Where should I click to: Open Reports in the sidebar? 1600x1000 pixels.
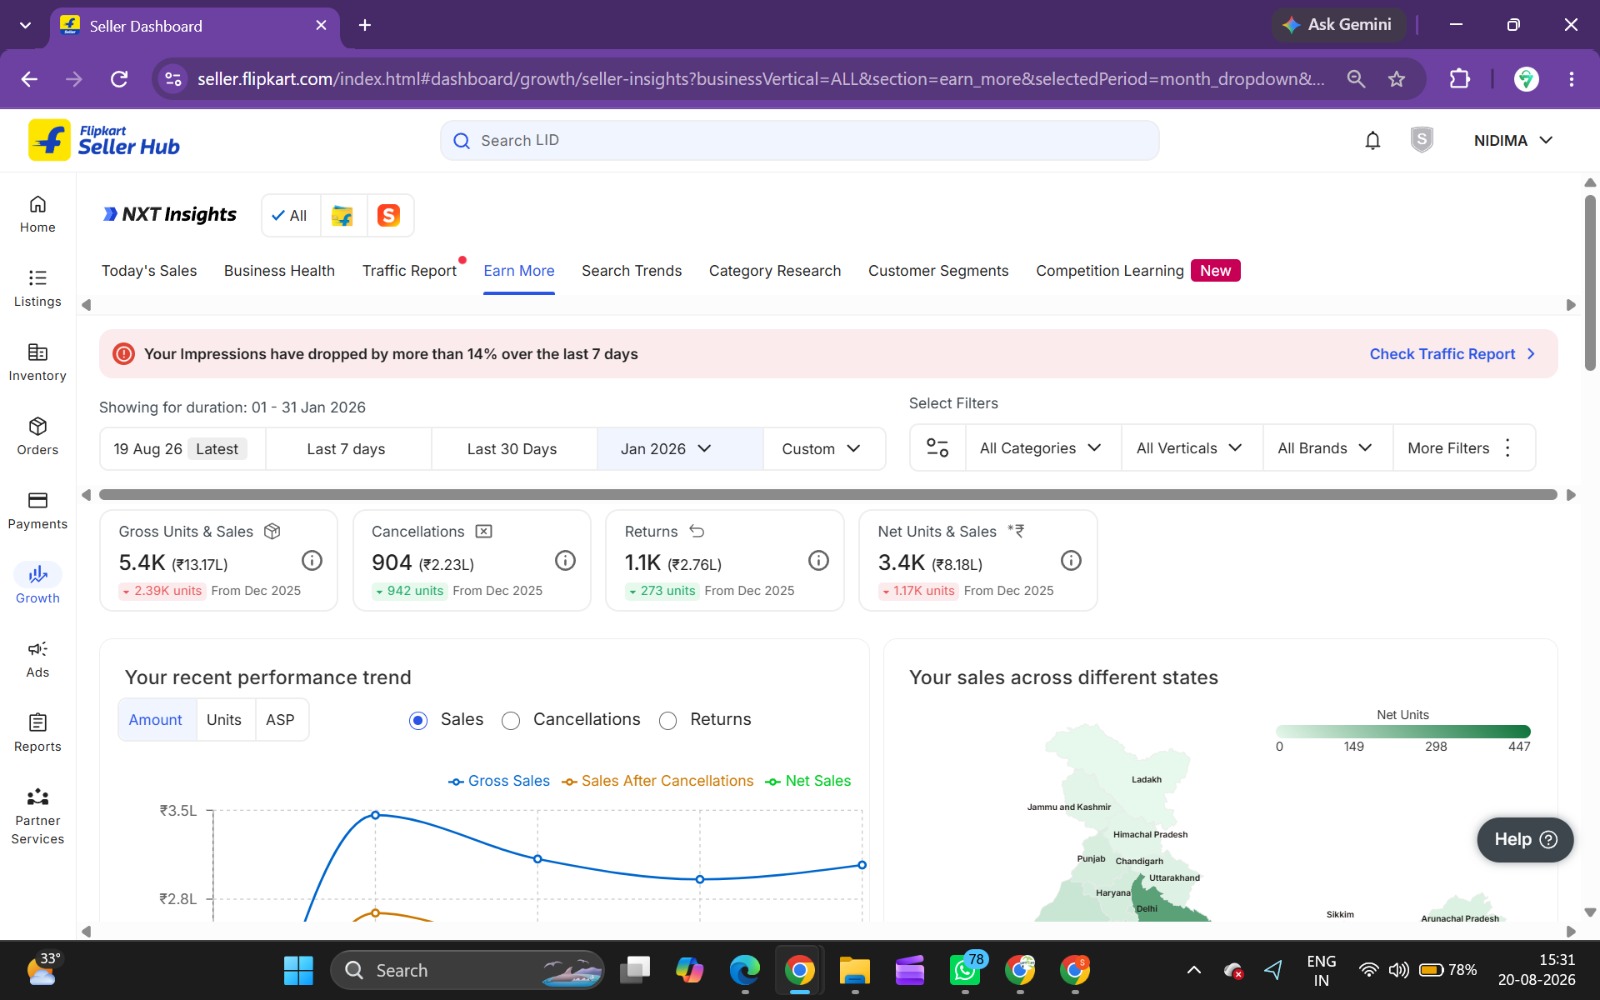pos(37,732)
